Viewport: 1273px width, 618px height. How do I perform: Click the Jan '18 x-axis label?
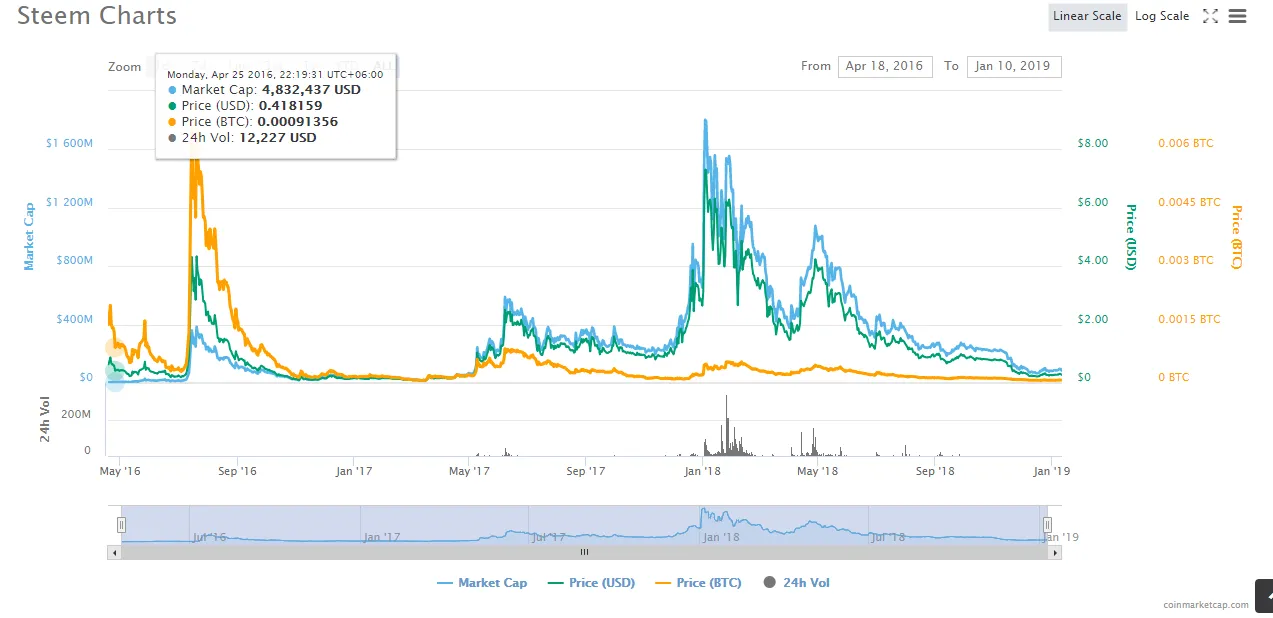coord(703,470)
